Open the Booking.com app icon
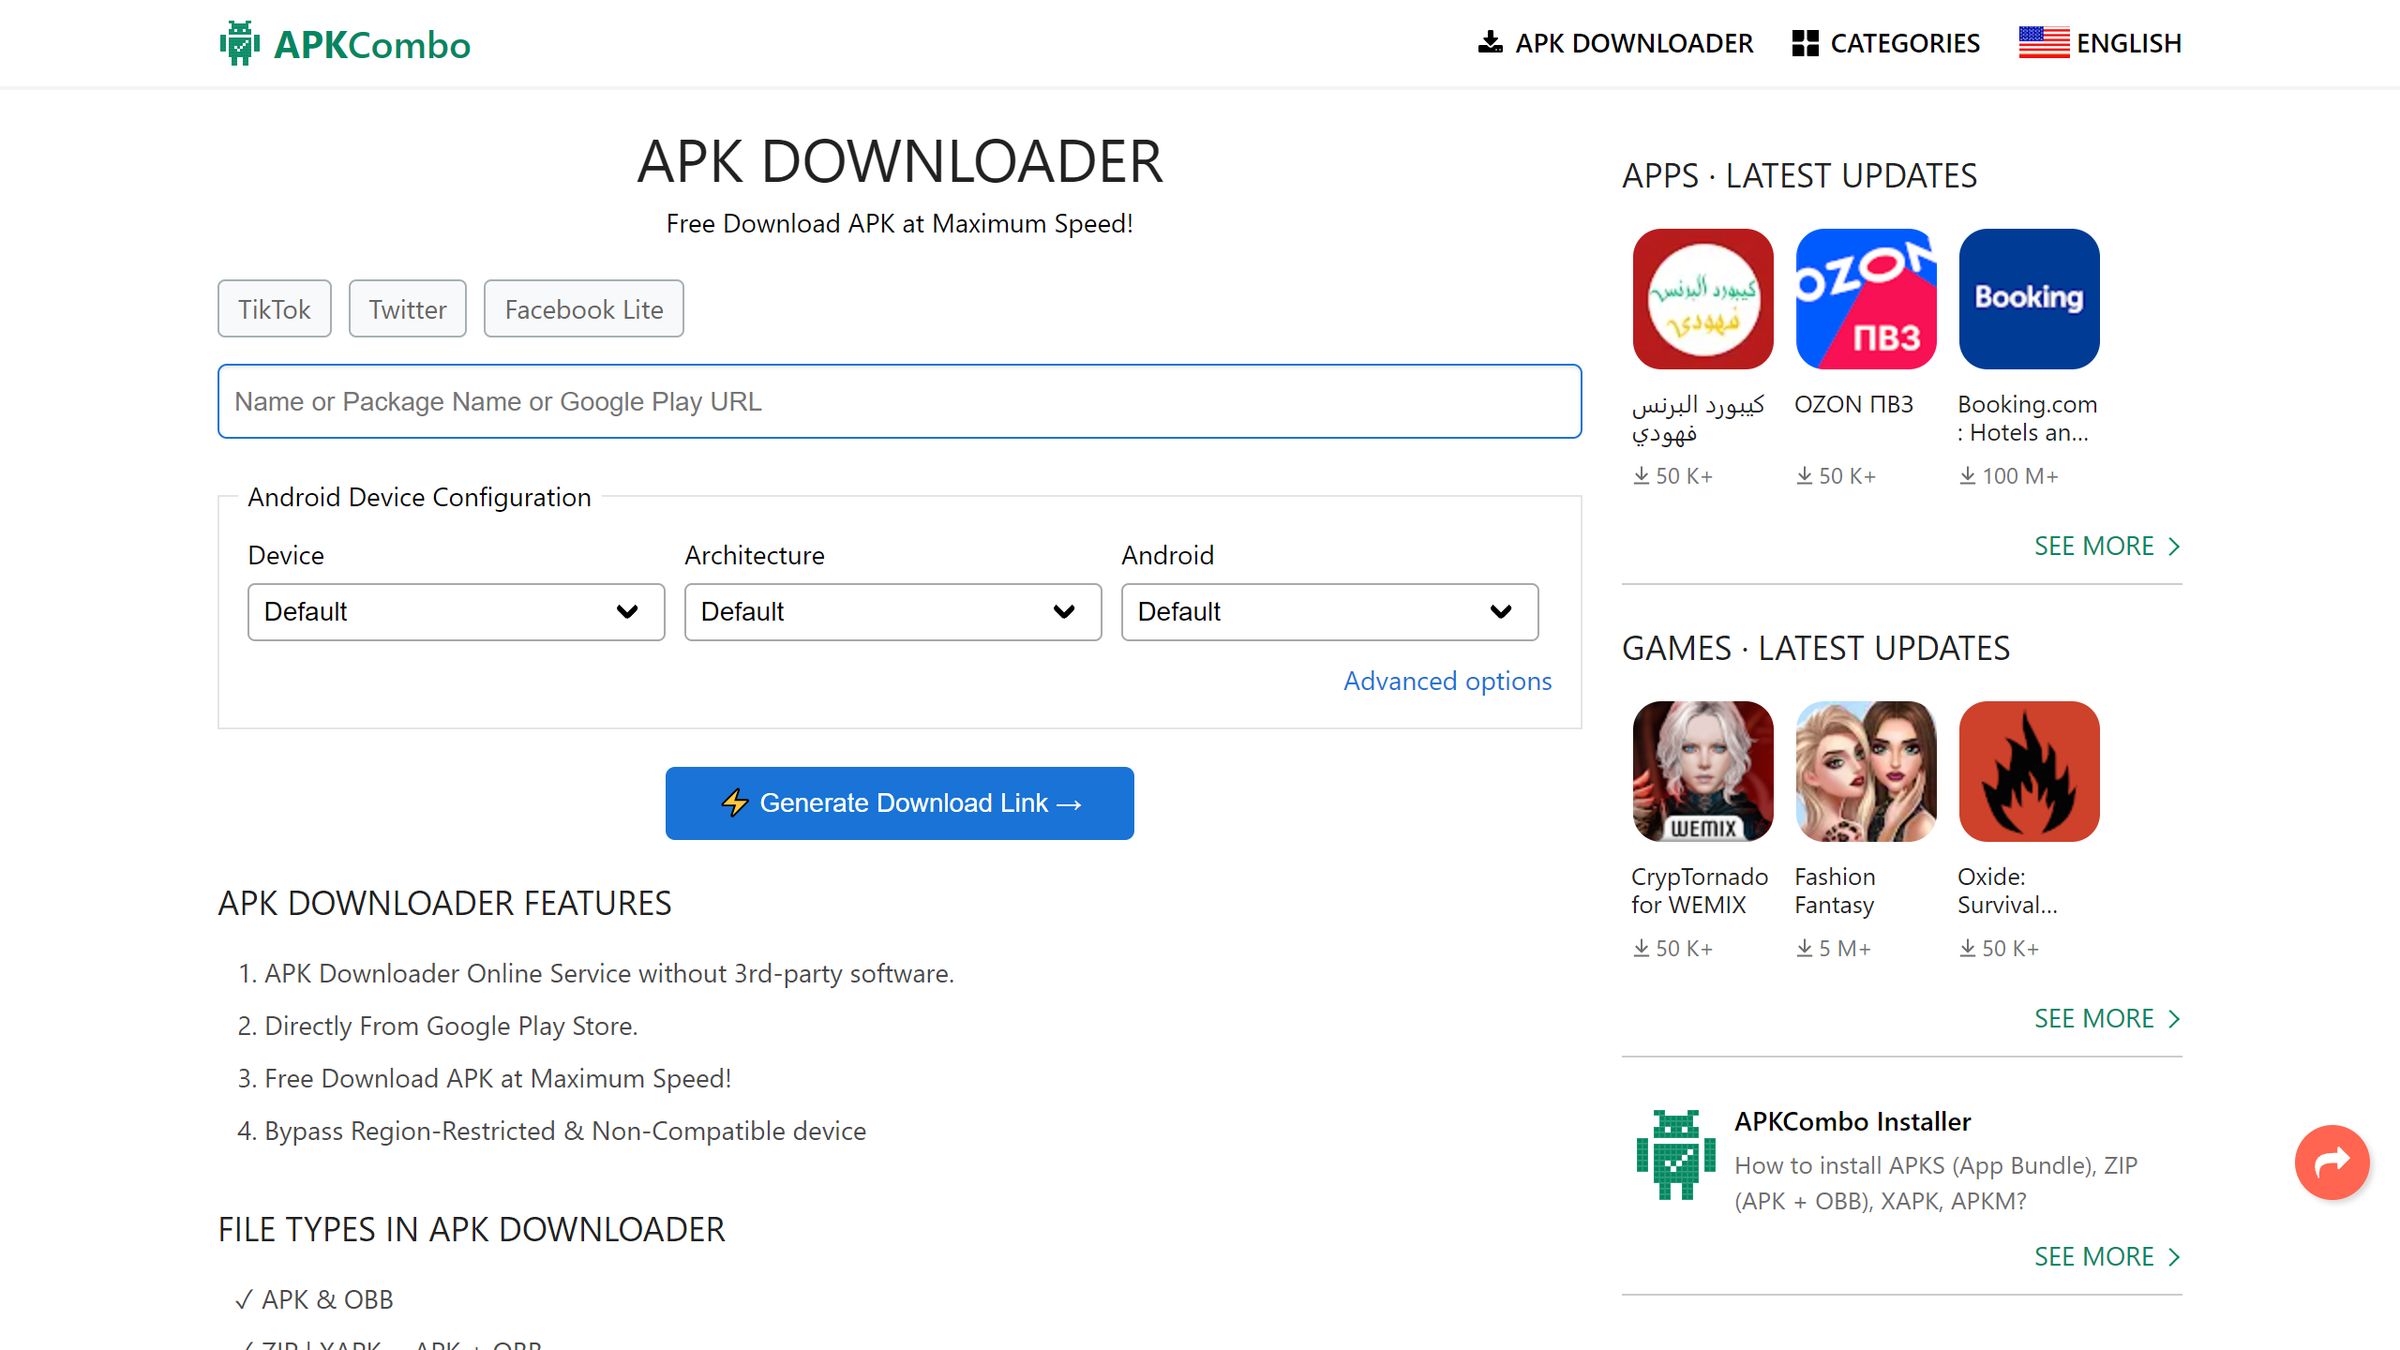Screen dimensions: 2400x1350 point(2029,299)
